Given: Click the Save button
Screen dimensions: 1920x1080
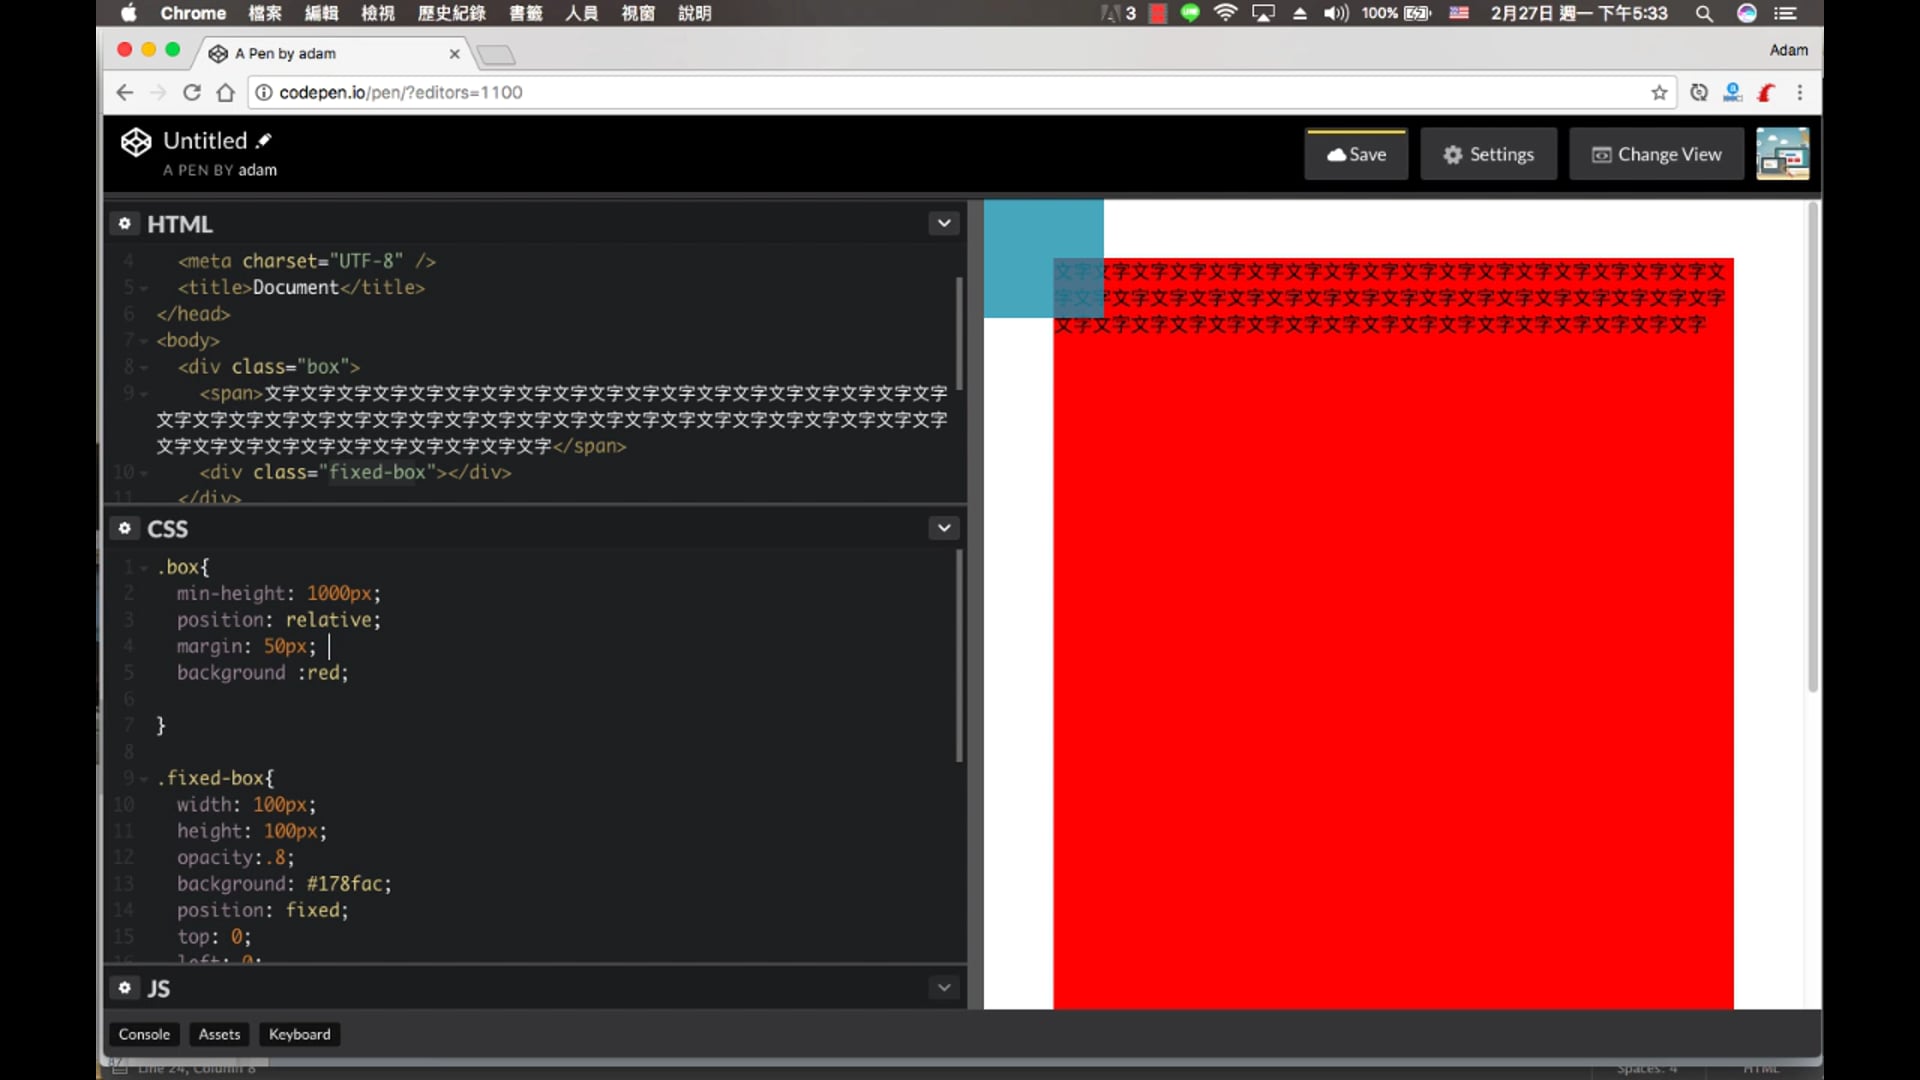Looking at the screenshot, I should click(1356, 154).
